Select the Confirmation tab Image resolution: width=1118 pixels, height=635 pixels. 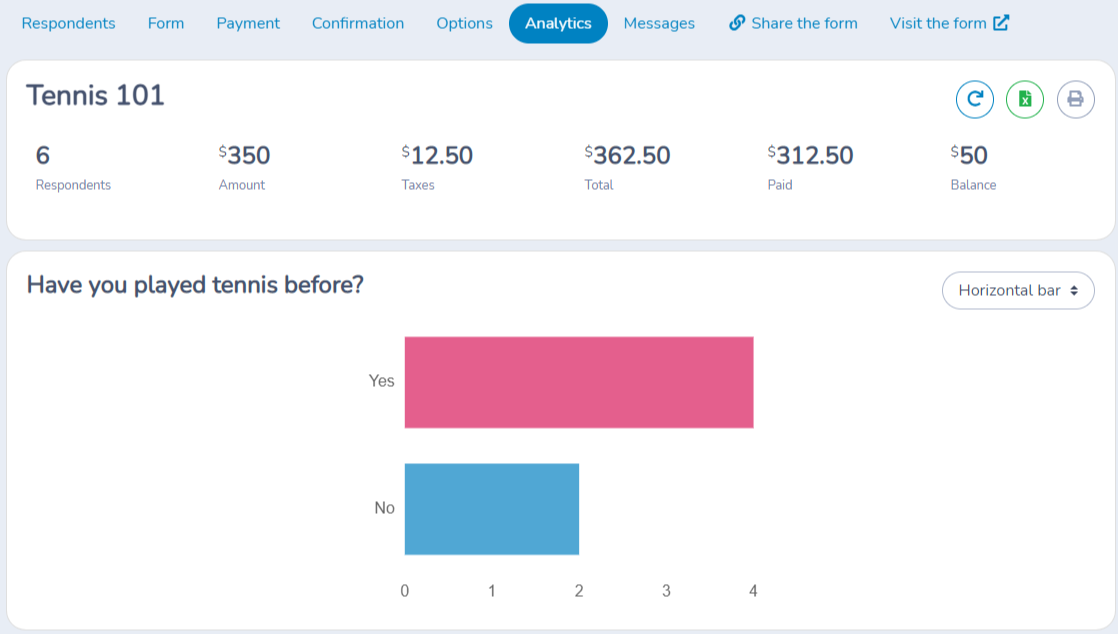point(358,24)
